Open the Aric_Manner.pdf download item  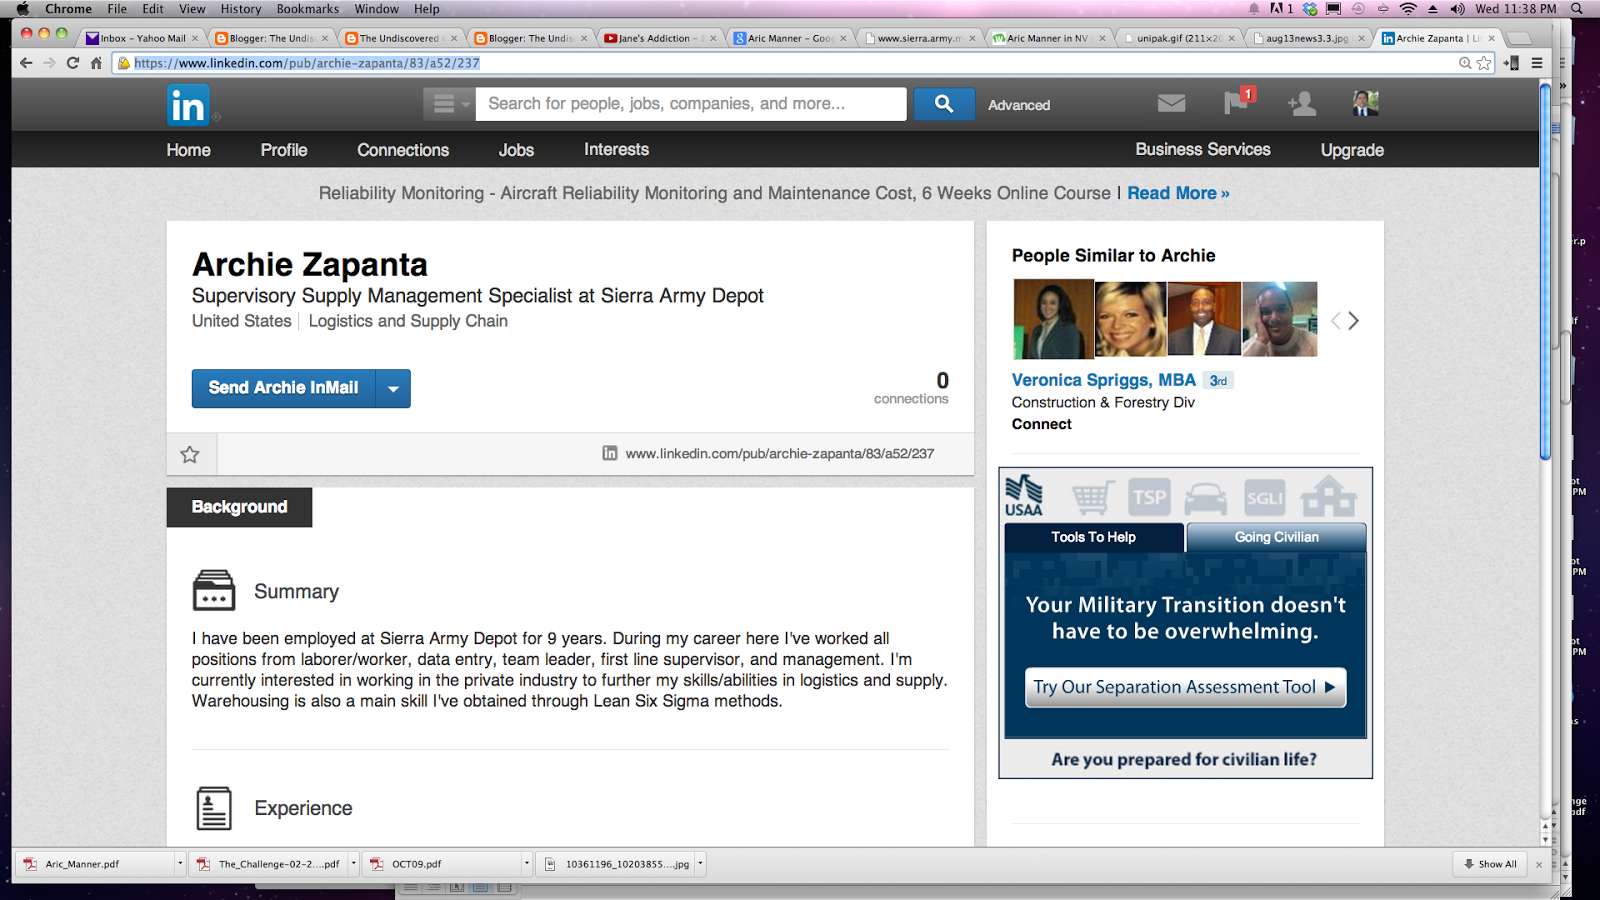pyautogui.click(x=95, y=864)
